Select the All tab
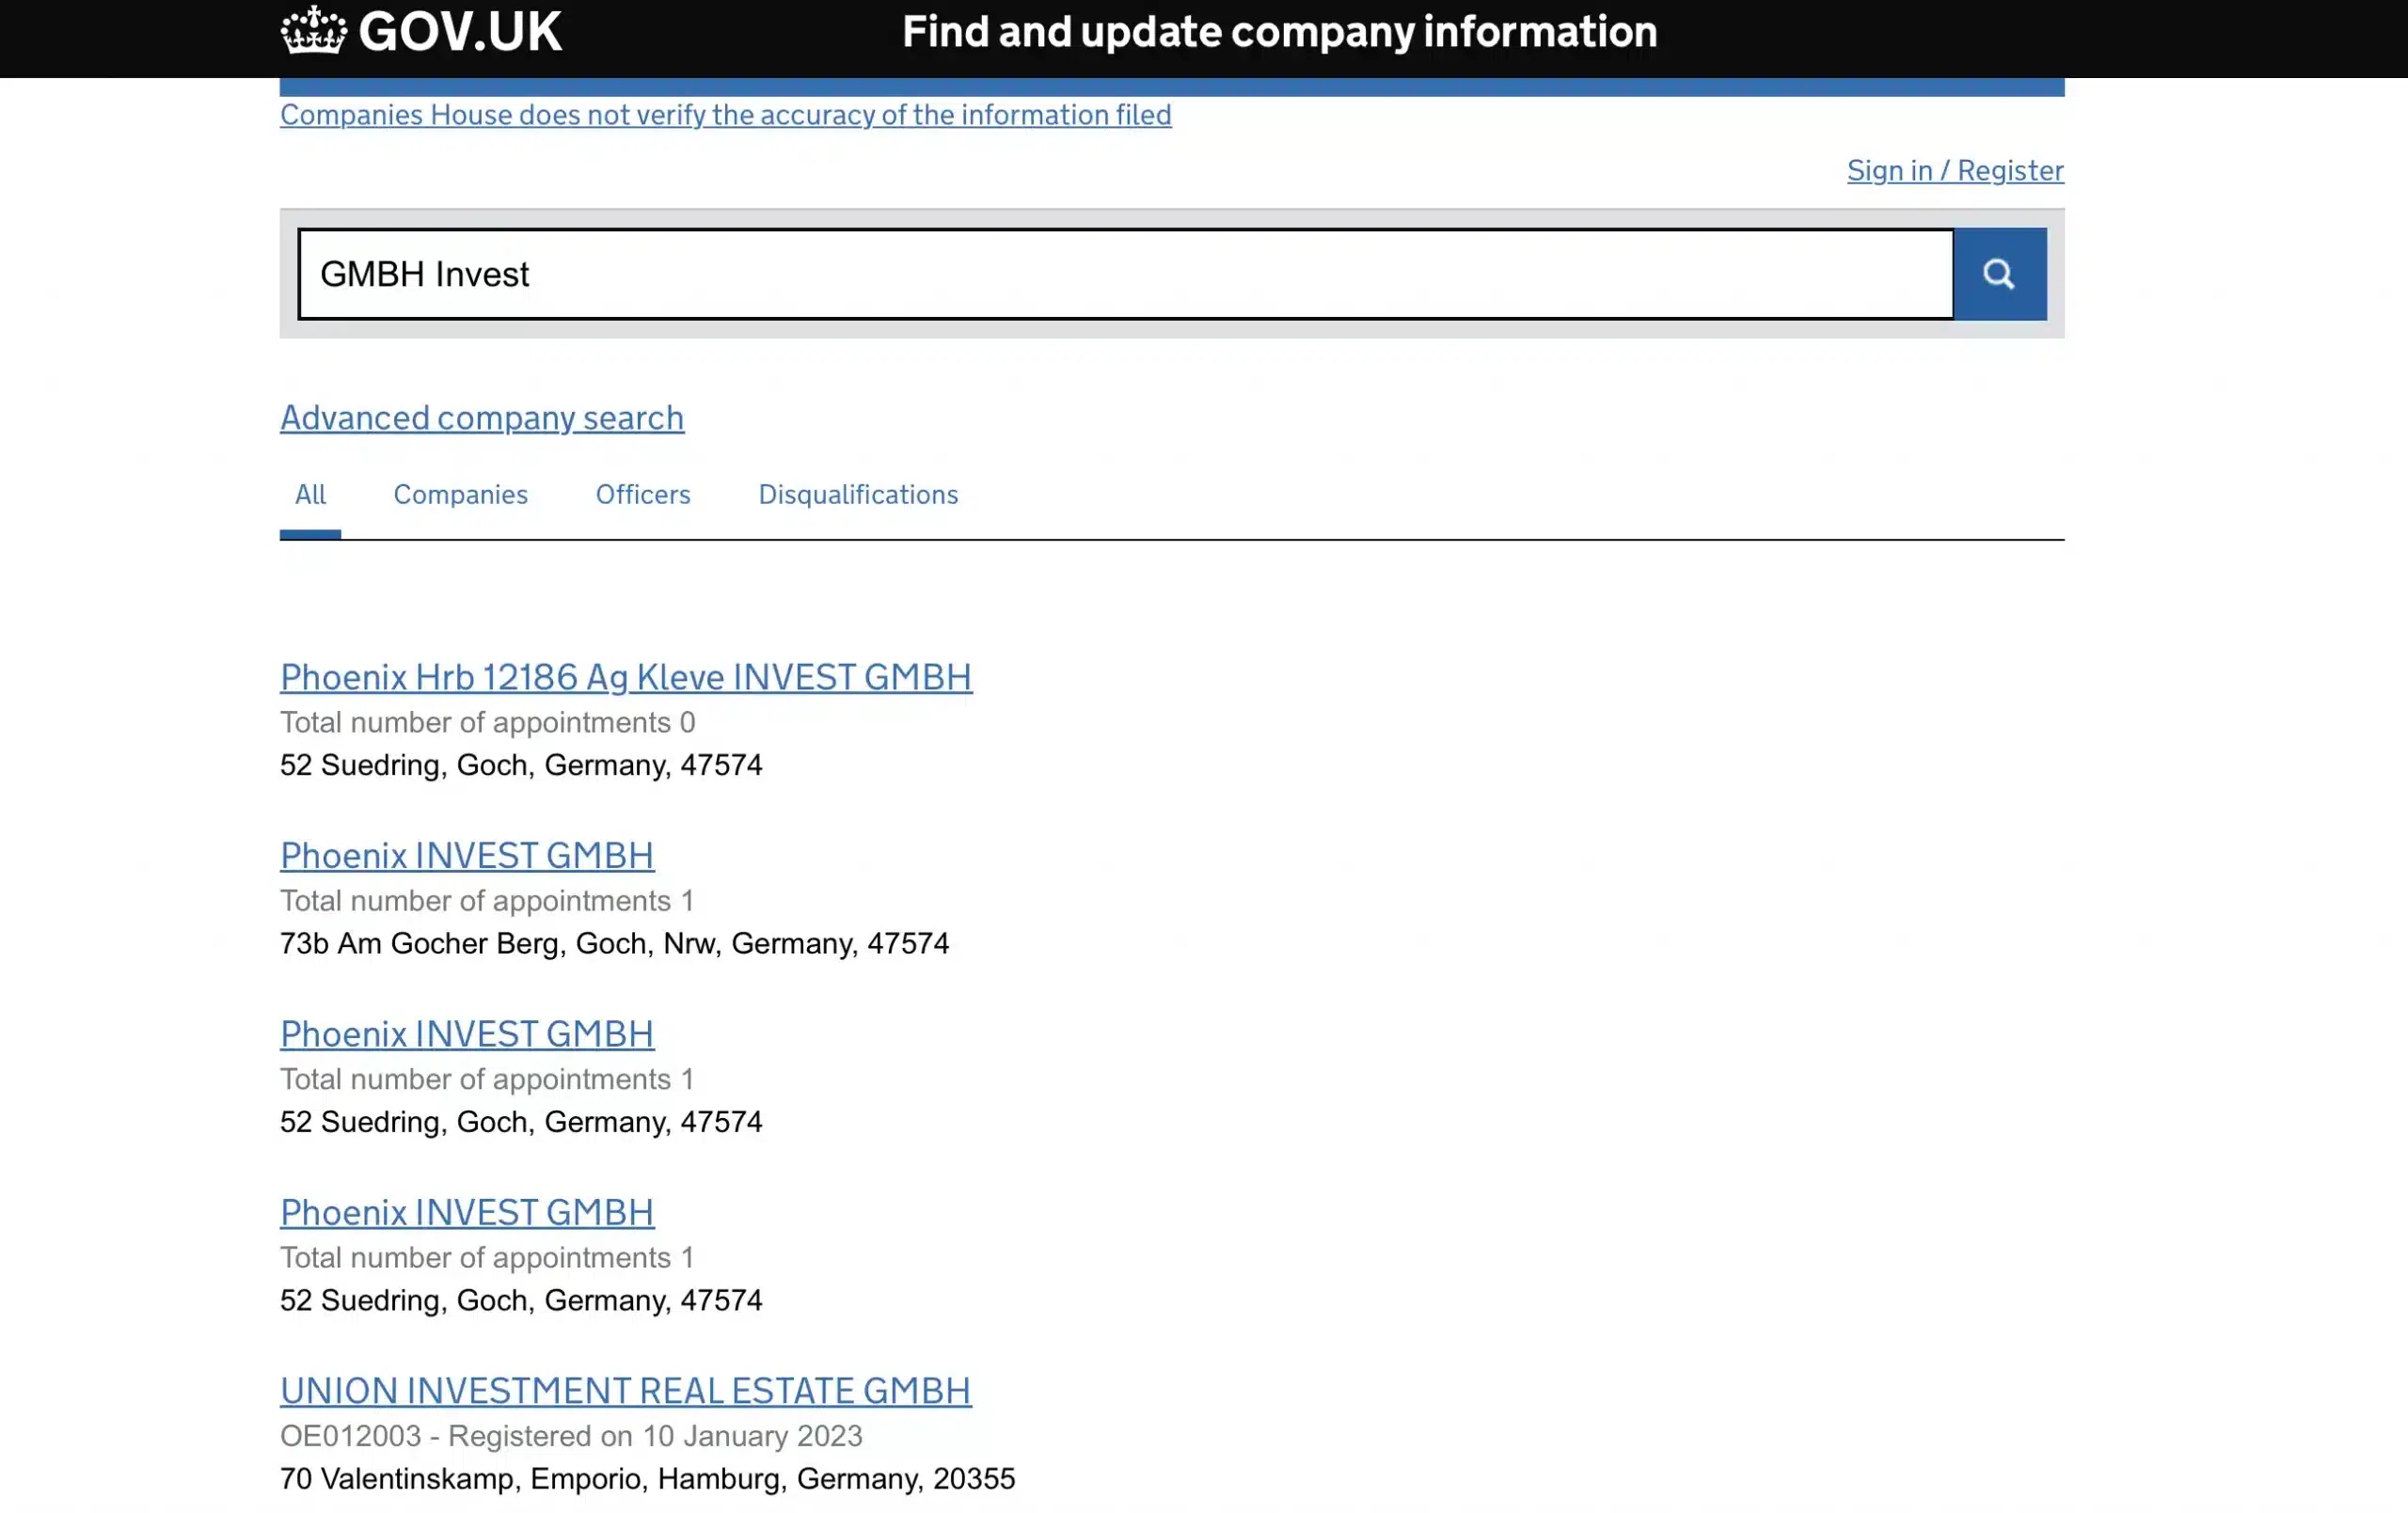Viewport: 2408px width, 1513px height. [310, 495]
